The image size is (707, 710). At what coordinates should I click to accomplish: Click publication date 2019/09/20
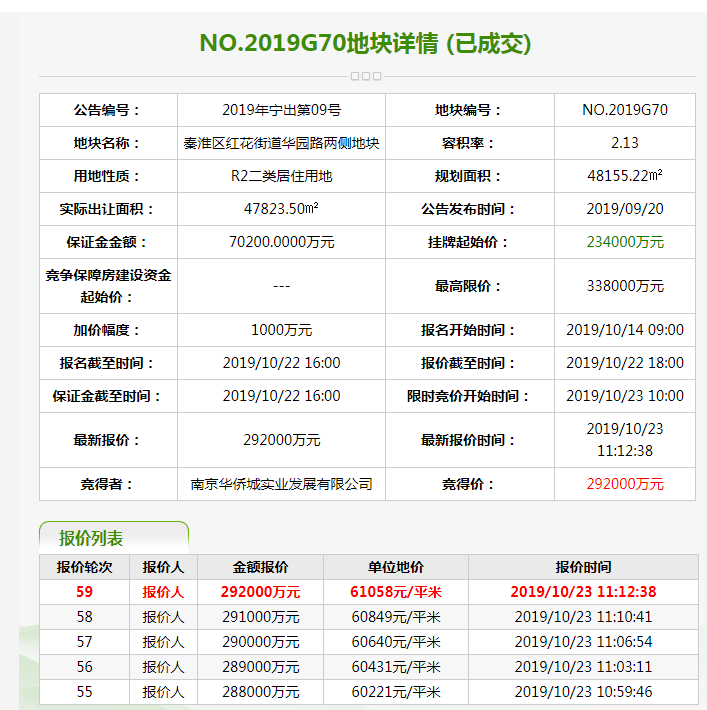click(x=625, y=209)
